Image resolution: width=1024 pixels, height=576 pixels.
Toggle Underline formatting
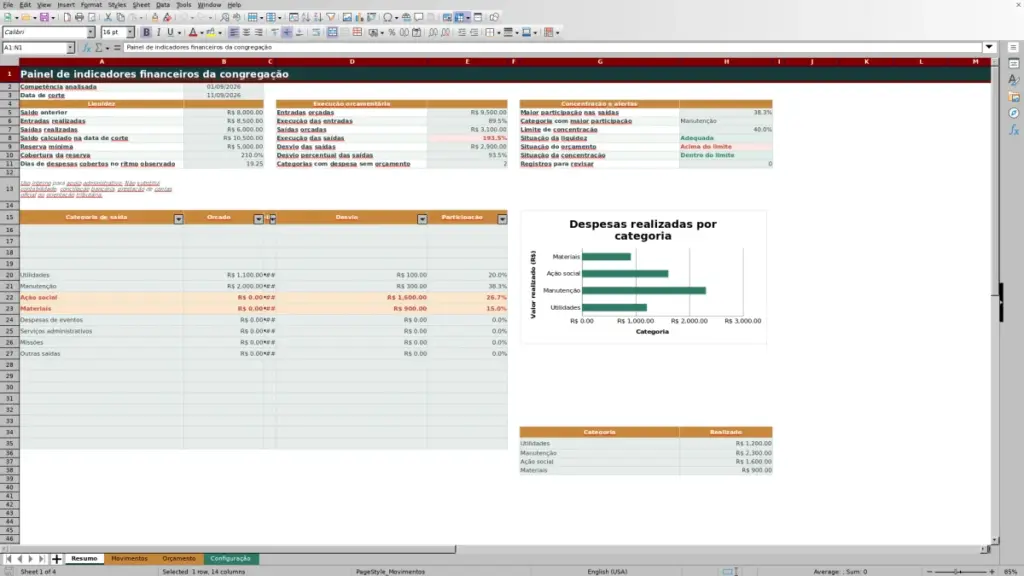[x=170, y=32]
